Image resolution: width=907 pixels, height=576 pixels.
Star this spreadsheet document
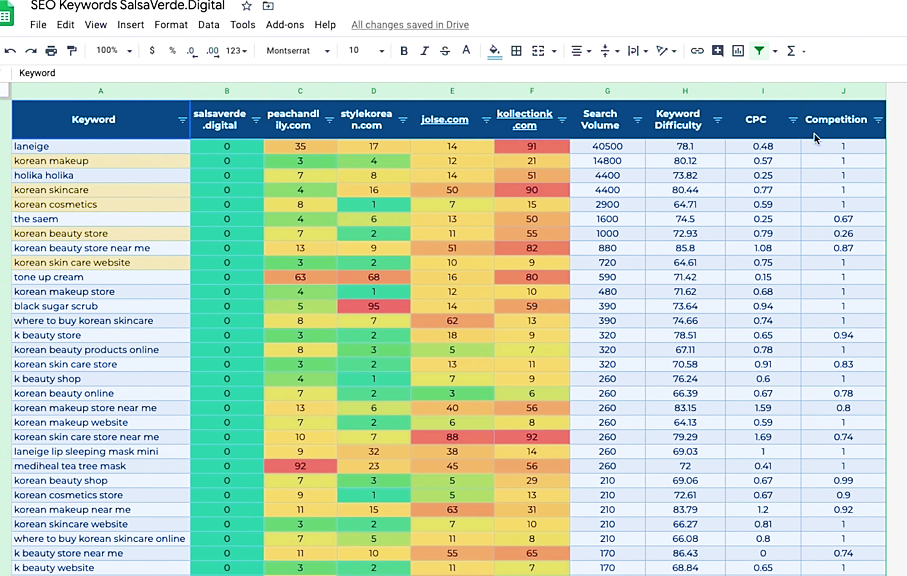click(x=246, y=6)
